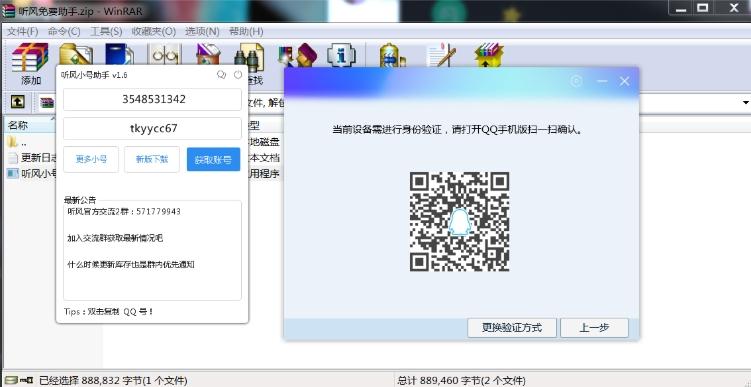Click the Find (binoculars) icon in WinRAR toolbar
Viewport: 751px width, 387px height.
click(x=249, y=58)
